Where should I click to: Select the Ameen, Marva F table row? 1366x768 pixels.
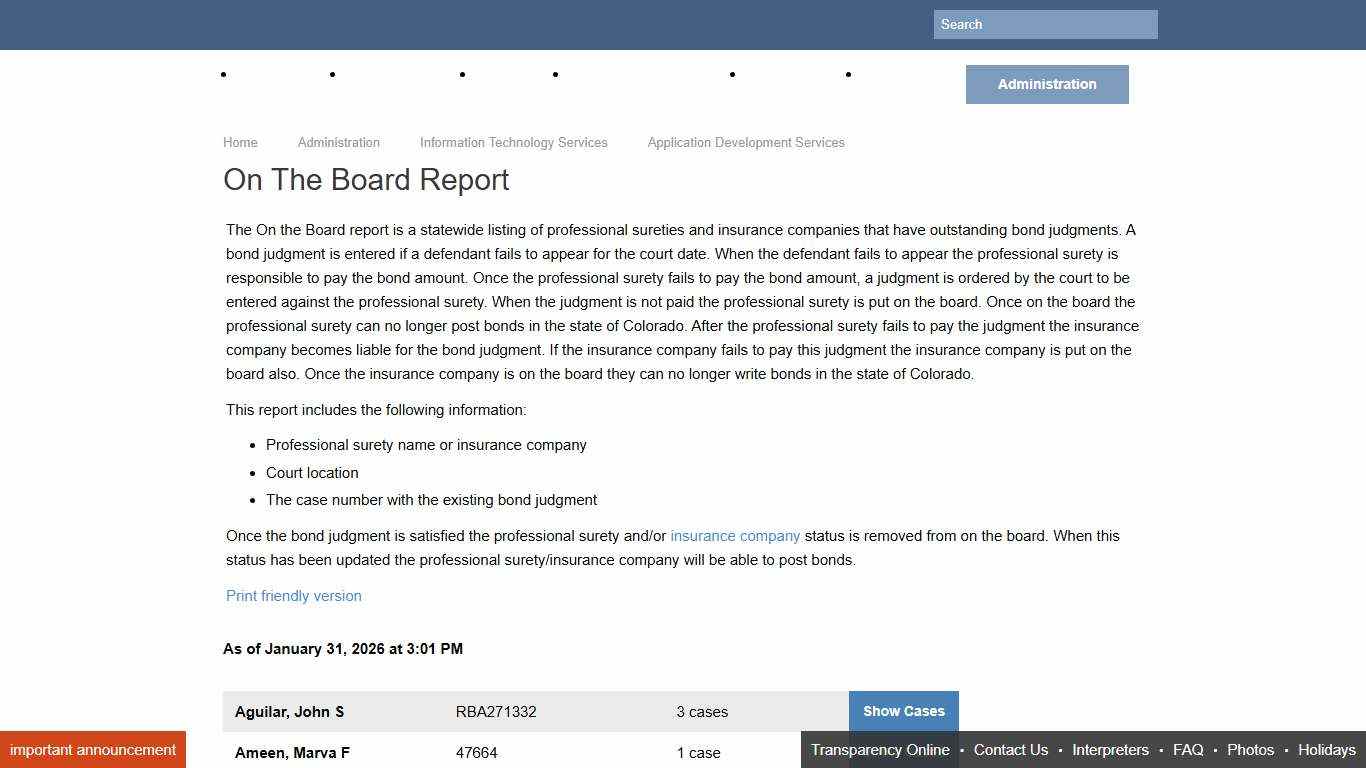292,753
